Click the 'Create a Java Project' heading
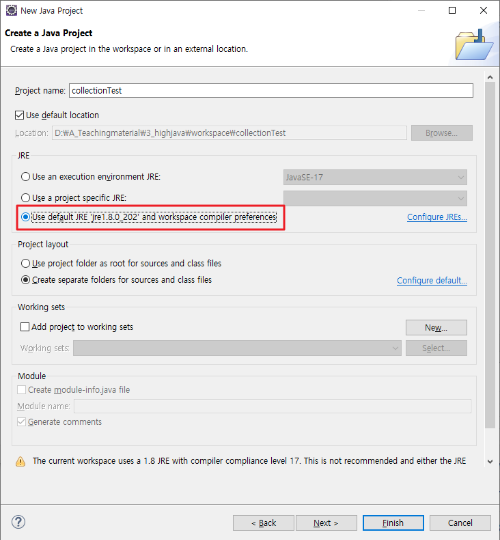This screenshot has height=540, width=500. [49, 33]
